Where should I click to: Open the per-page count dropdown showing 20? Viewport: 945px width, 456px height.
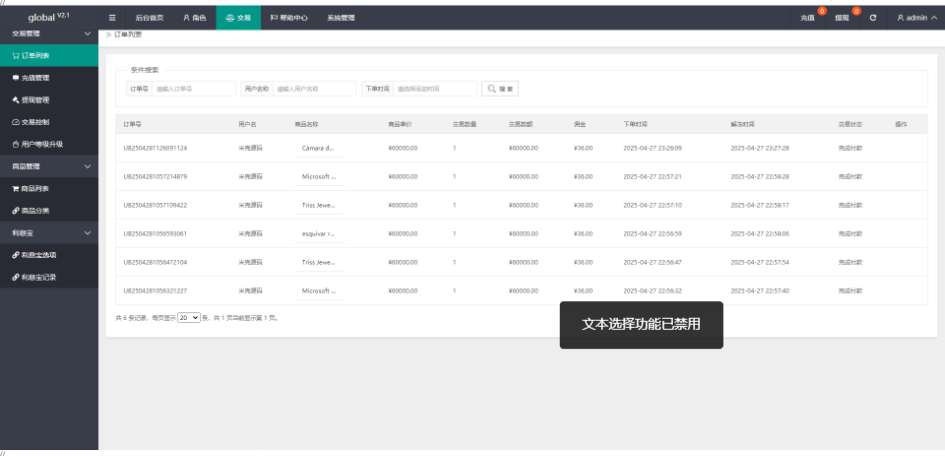188,317
